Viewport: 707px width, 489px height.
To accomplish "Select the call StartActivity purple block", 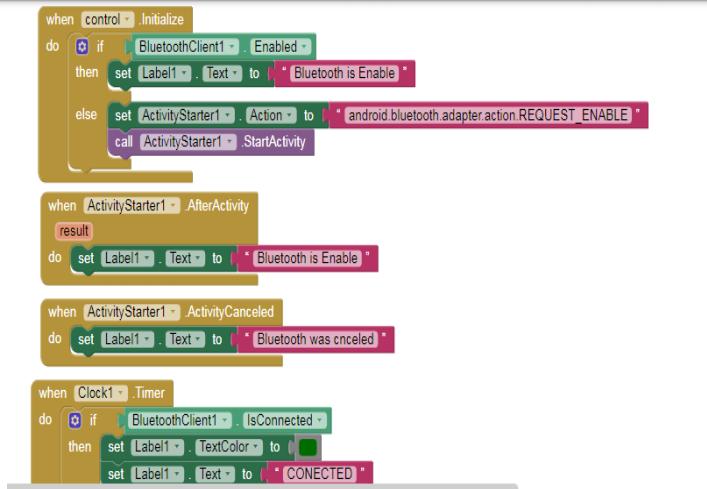I will pos(122,142).
